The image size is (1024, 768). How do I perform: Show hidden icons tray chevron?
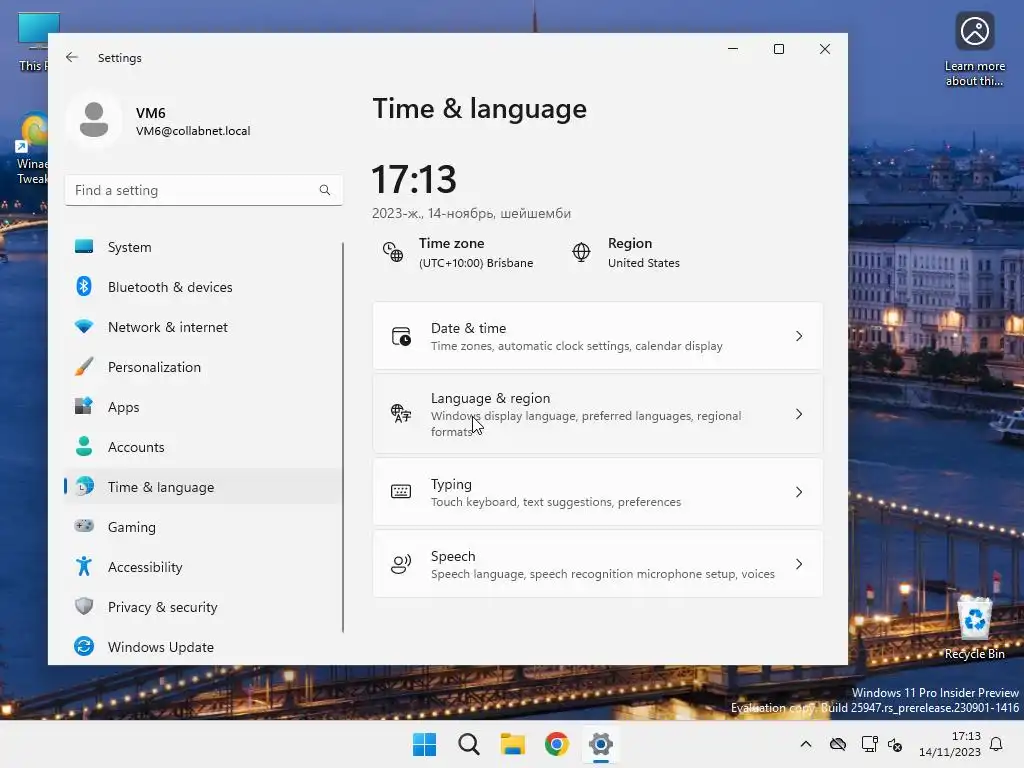click(x=806, y=744)
